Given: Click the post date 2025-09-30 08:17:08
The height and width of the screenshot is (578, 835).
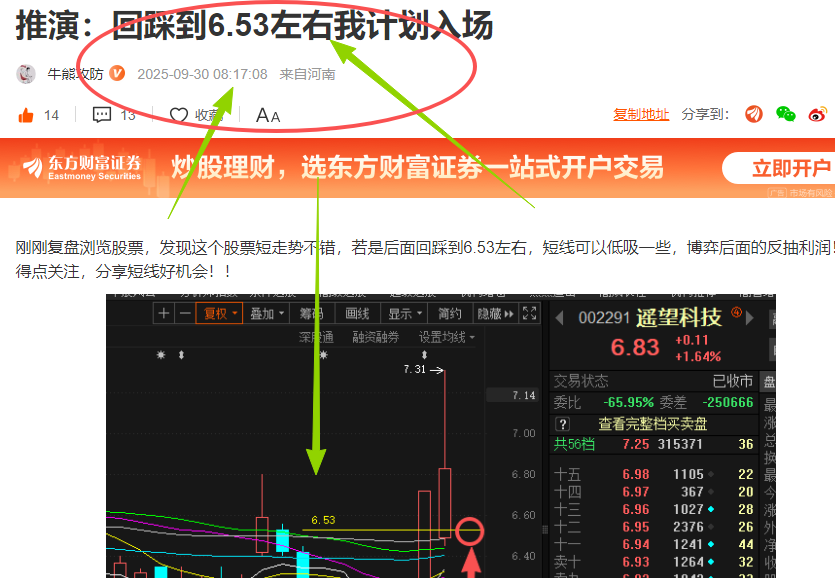Looking at the screenshot, I should click(x=202, y=74).
